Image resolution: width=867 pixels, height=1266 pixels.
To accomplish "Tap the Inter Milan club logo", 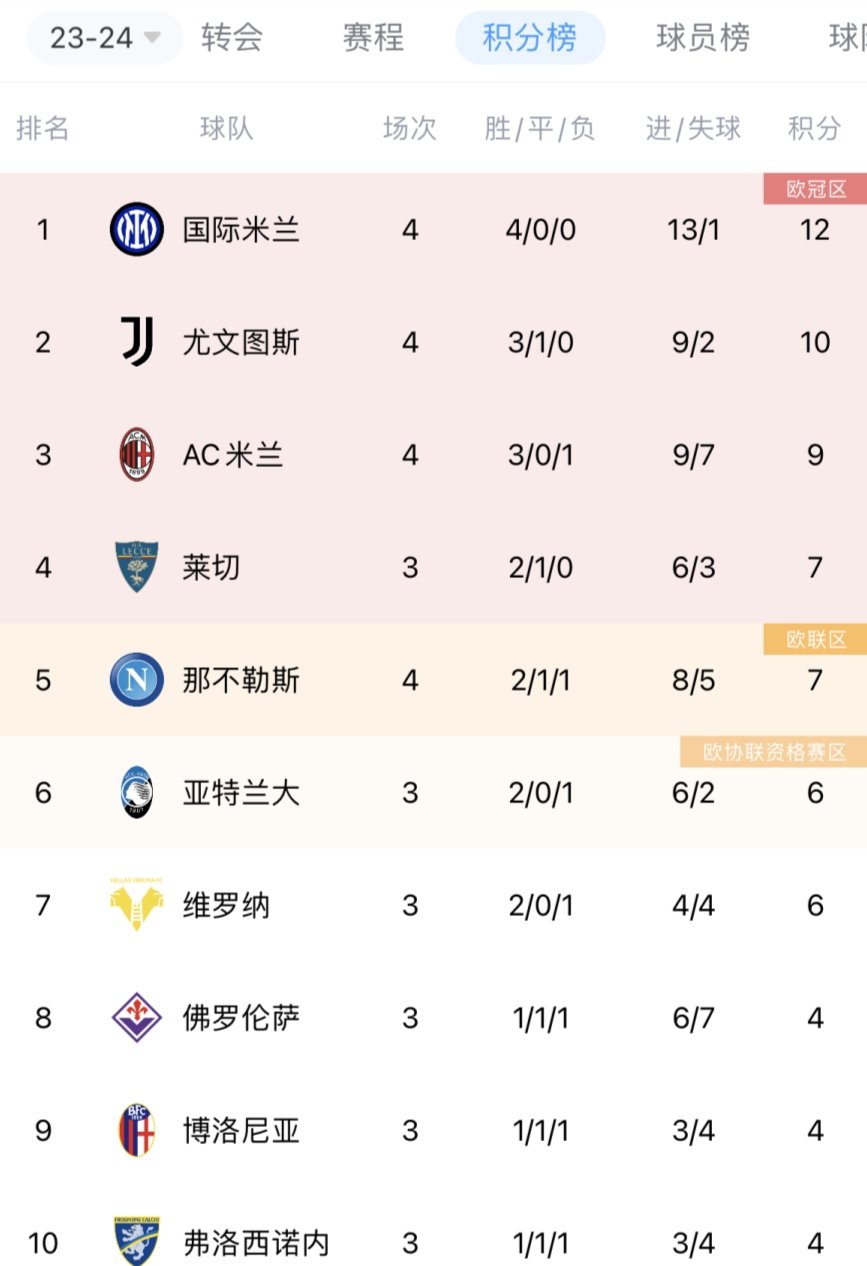I will [137, 230].
